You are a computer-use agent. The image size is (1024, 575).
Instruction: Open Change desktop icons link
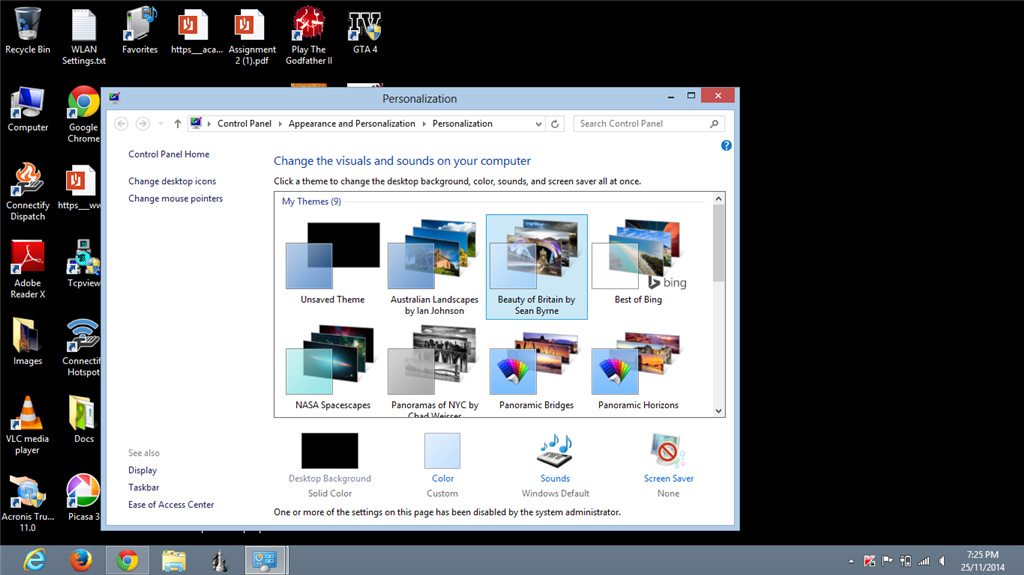coord(172,181)
